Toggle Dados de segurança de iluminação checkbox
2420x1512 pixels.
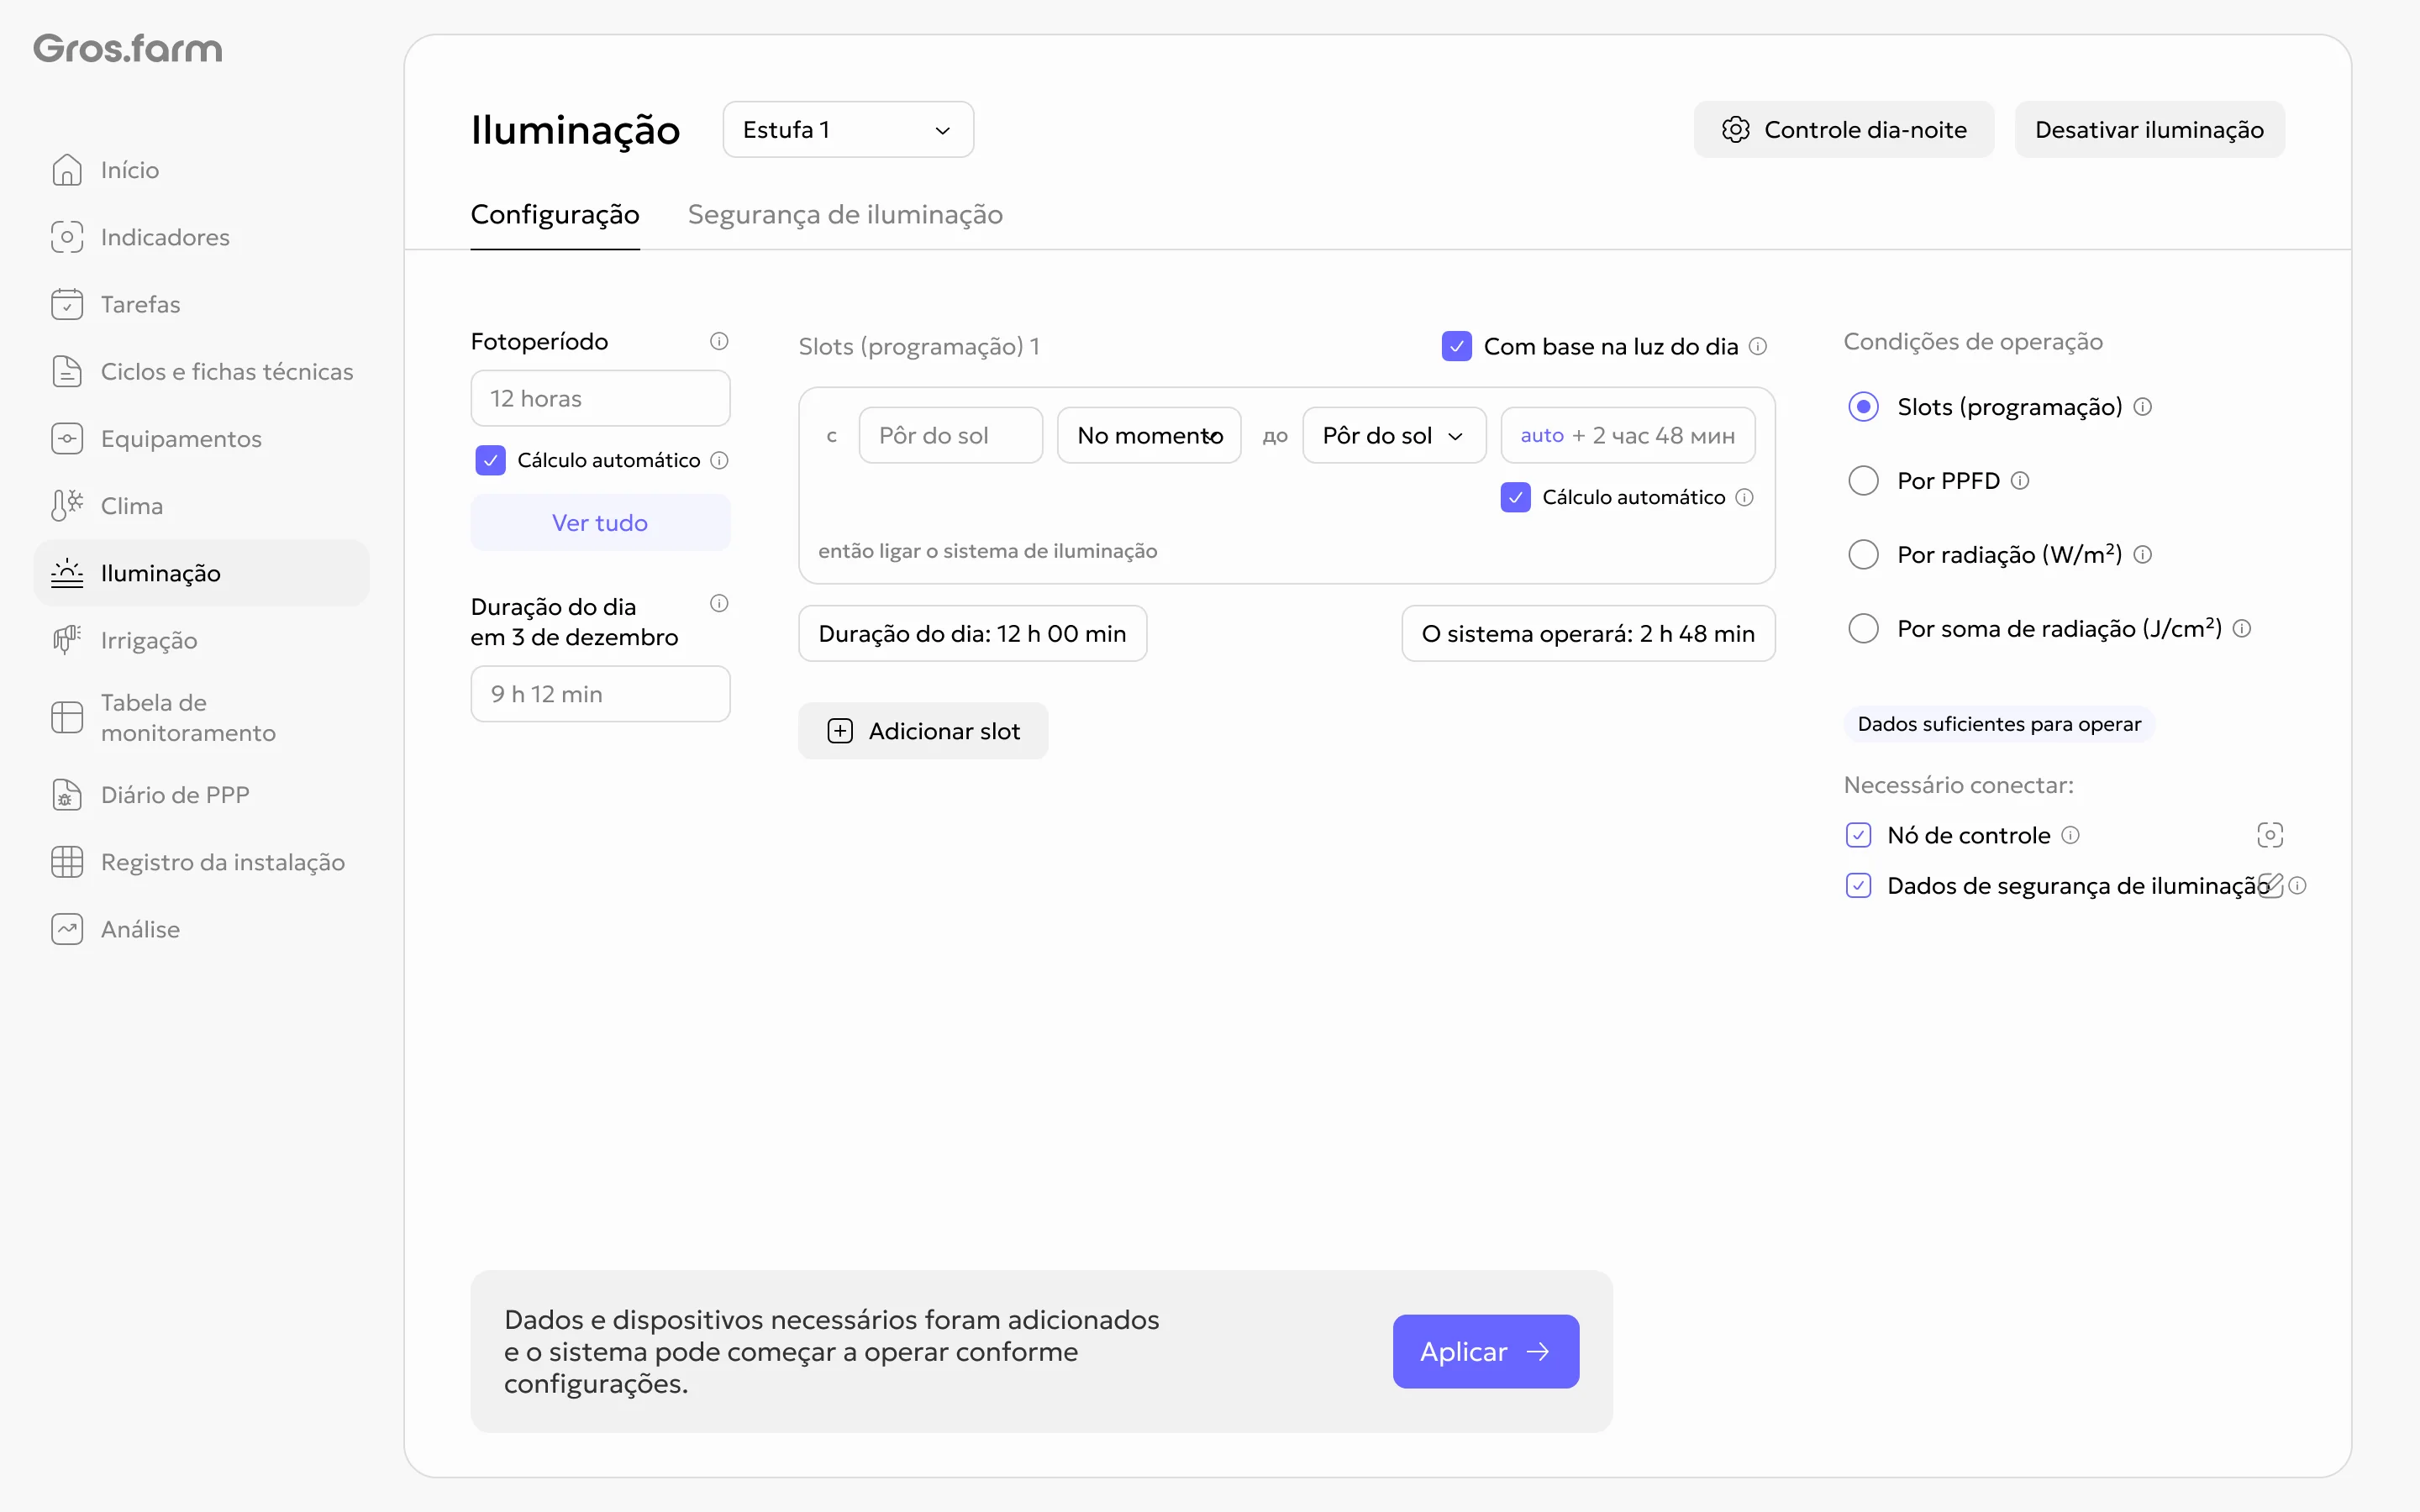(1859, 885)
